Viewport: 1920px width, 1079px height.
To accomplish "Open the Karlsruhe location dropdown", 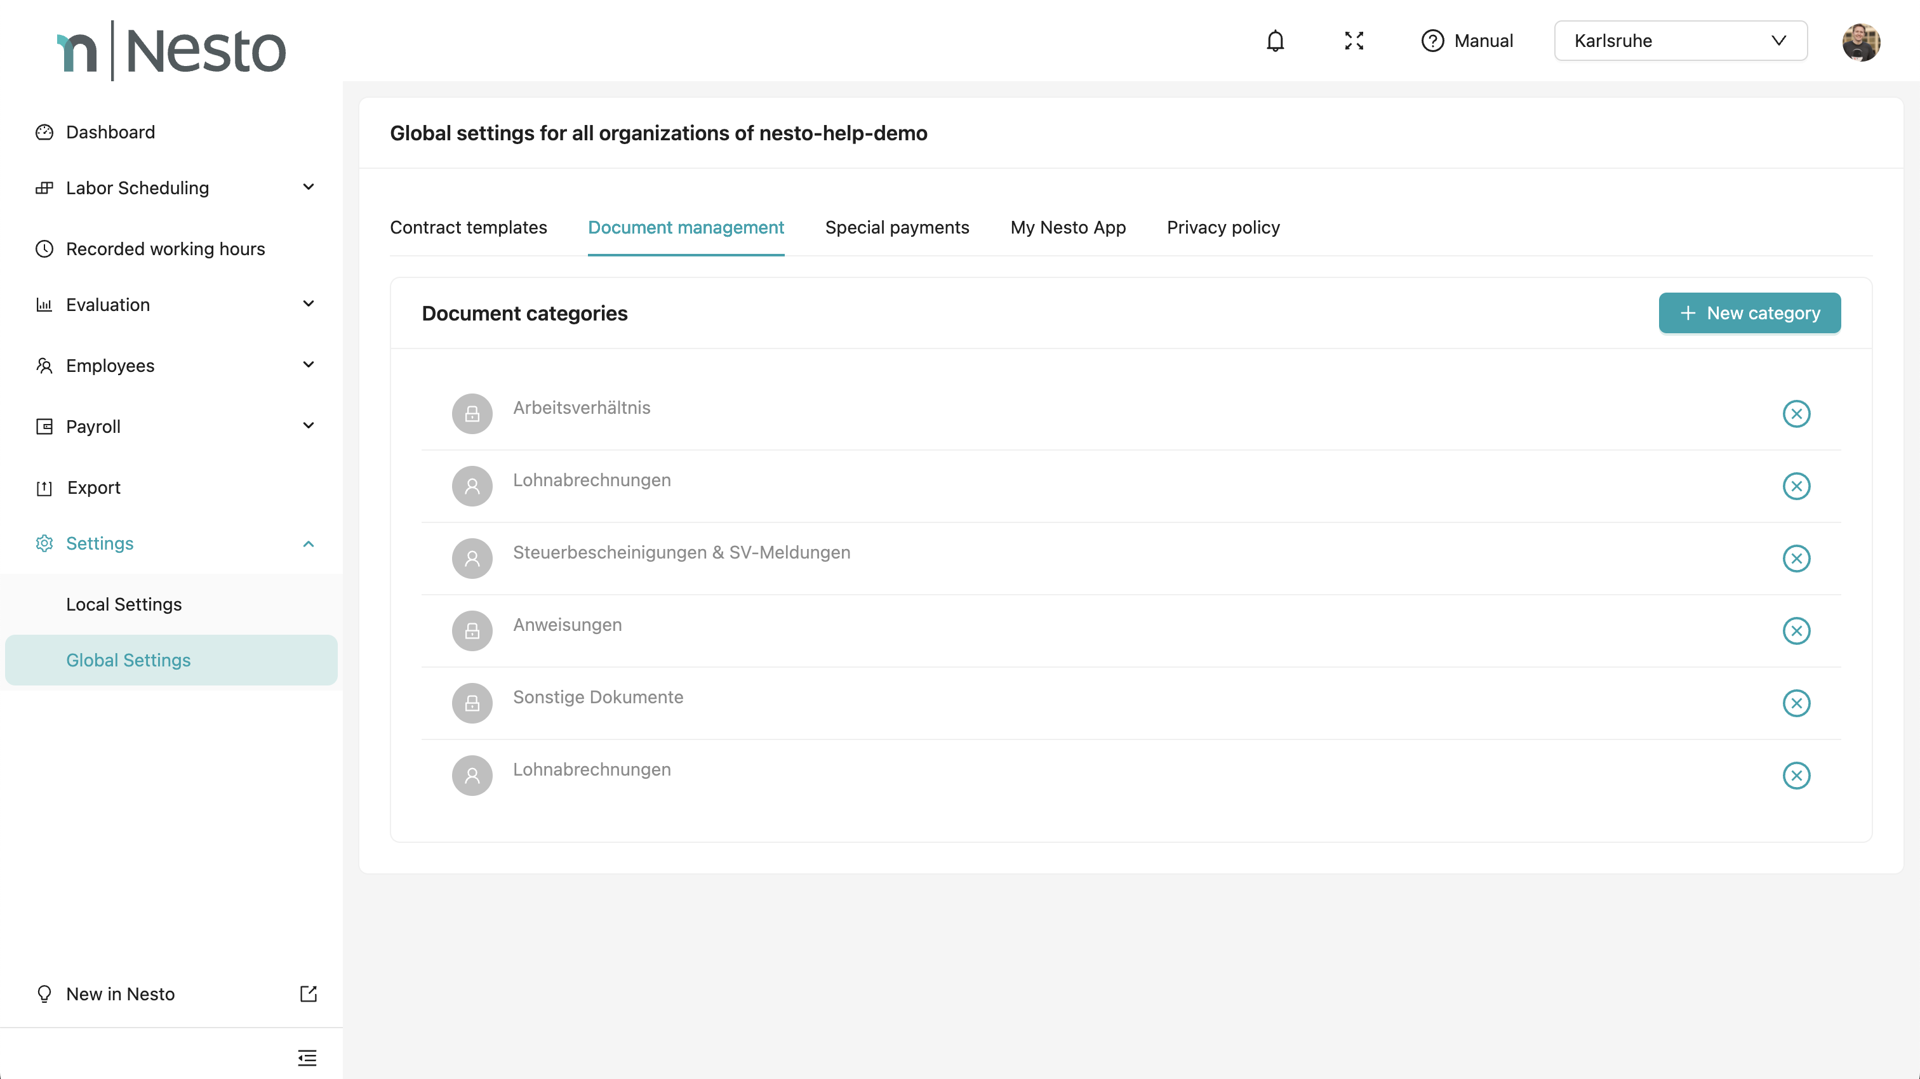I will pos(1680,41).
